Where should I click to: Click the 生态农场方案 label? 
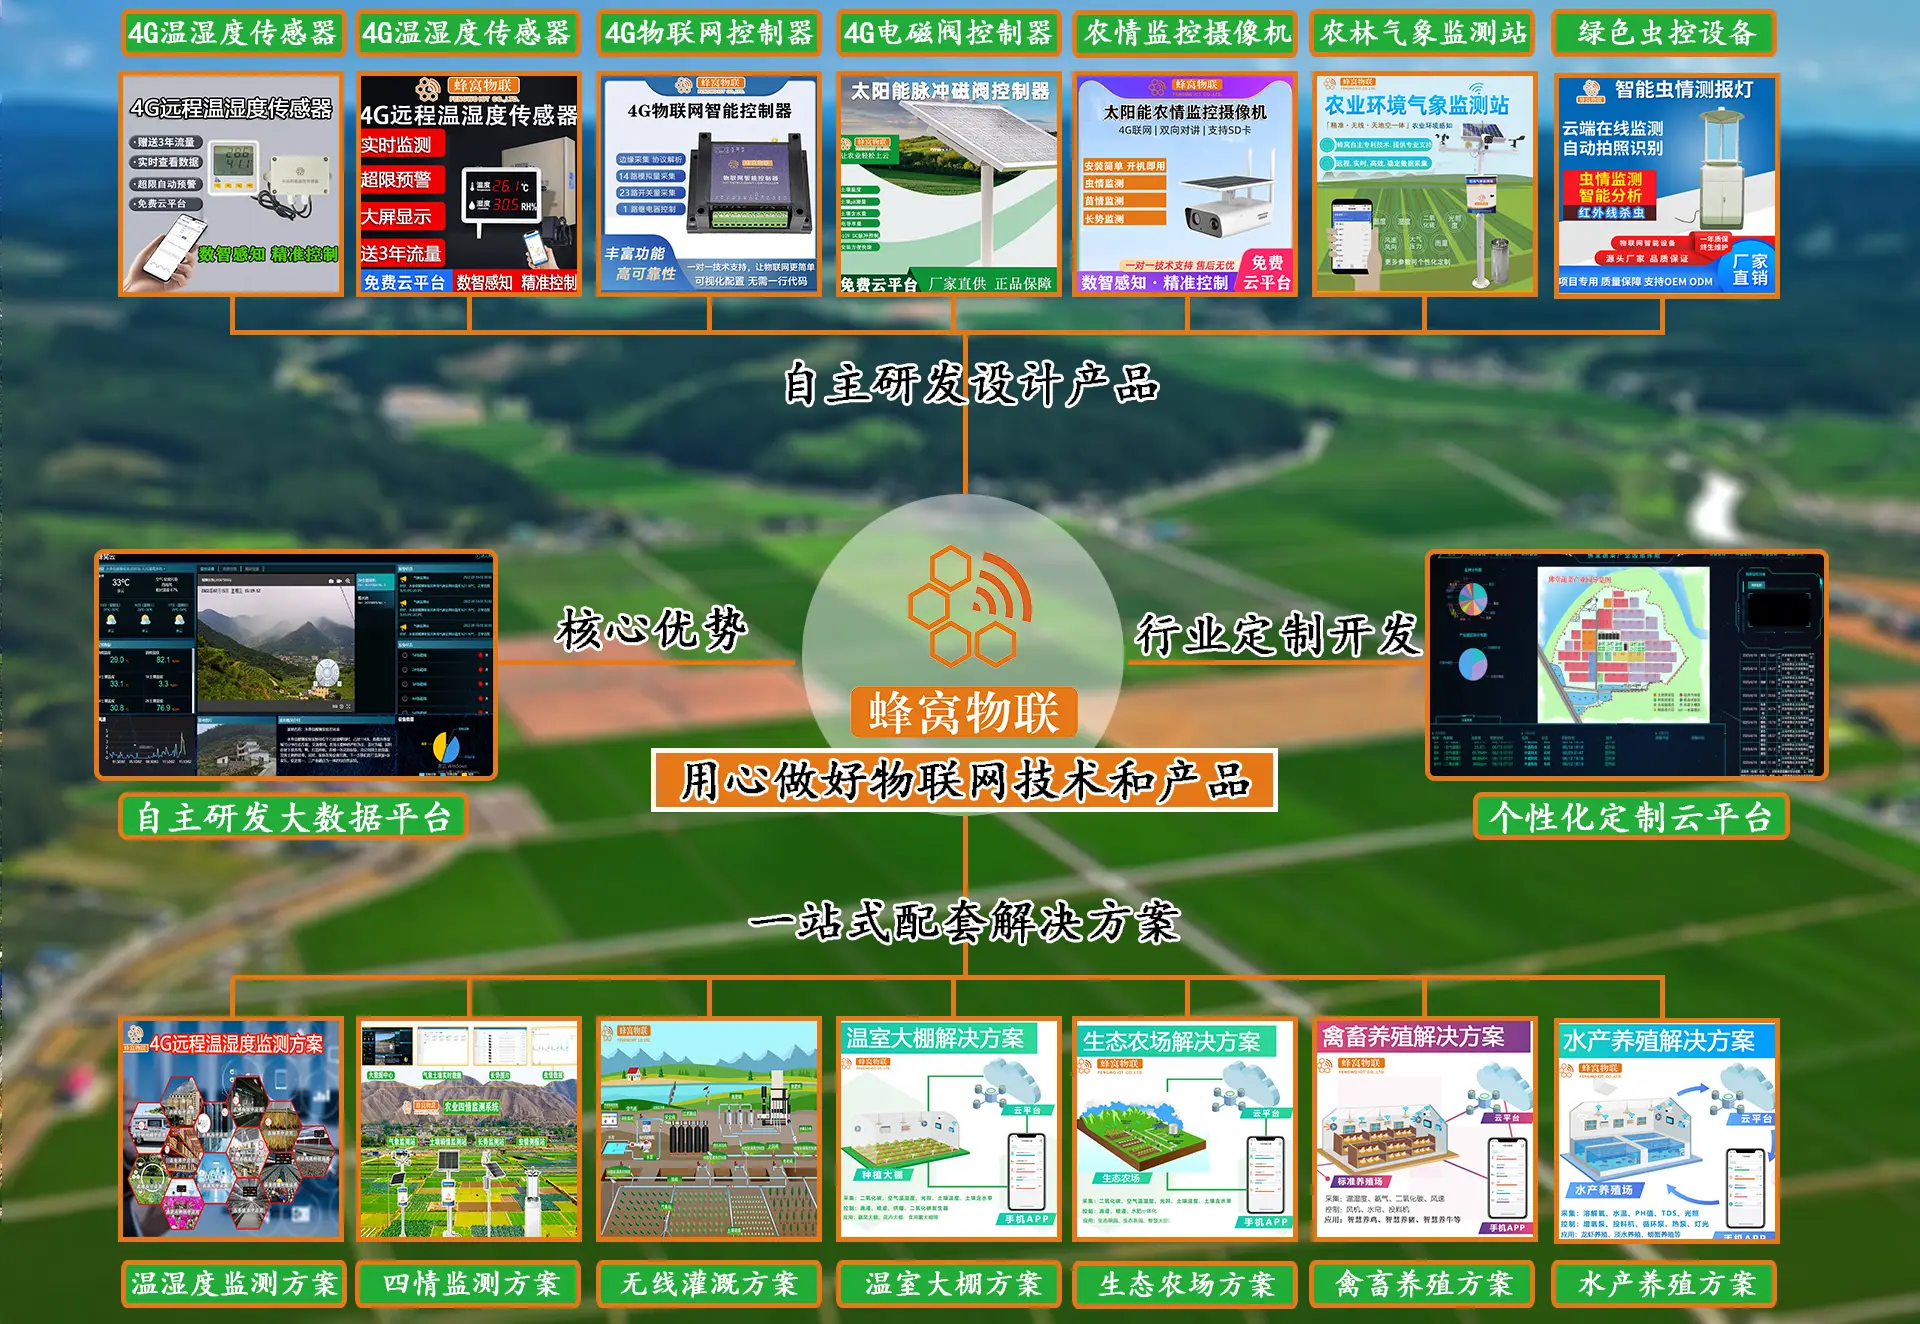[x=1186, y=1284]
